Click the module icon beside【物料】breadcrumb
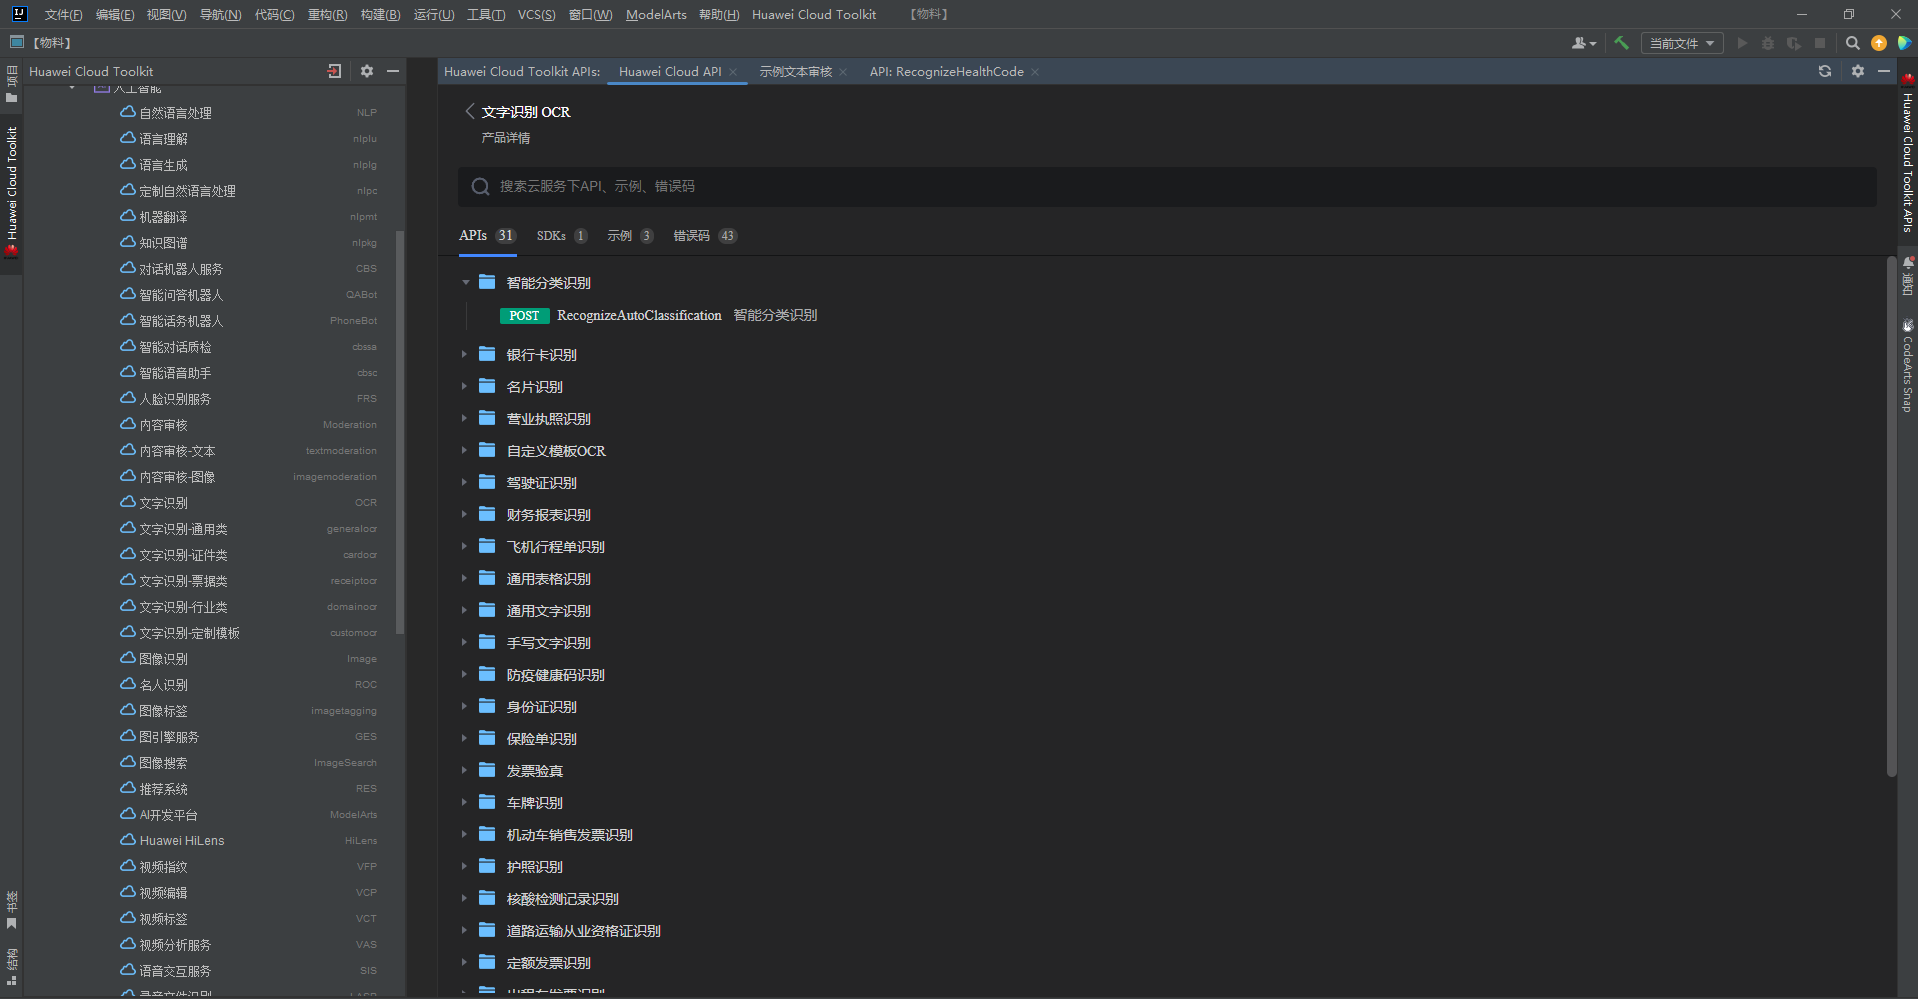 (17, 42)
